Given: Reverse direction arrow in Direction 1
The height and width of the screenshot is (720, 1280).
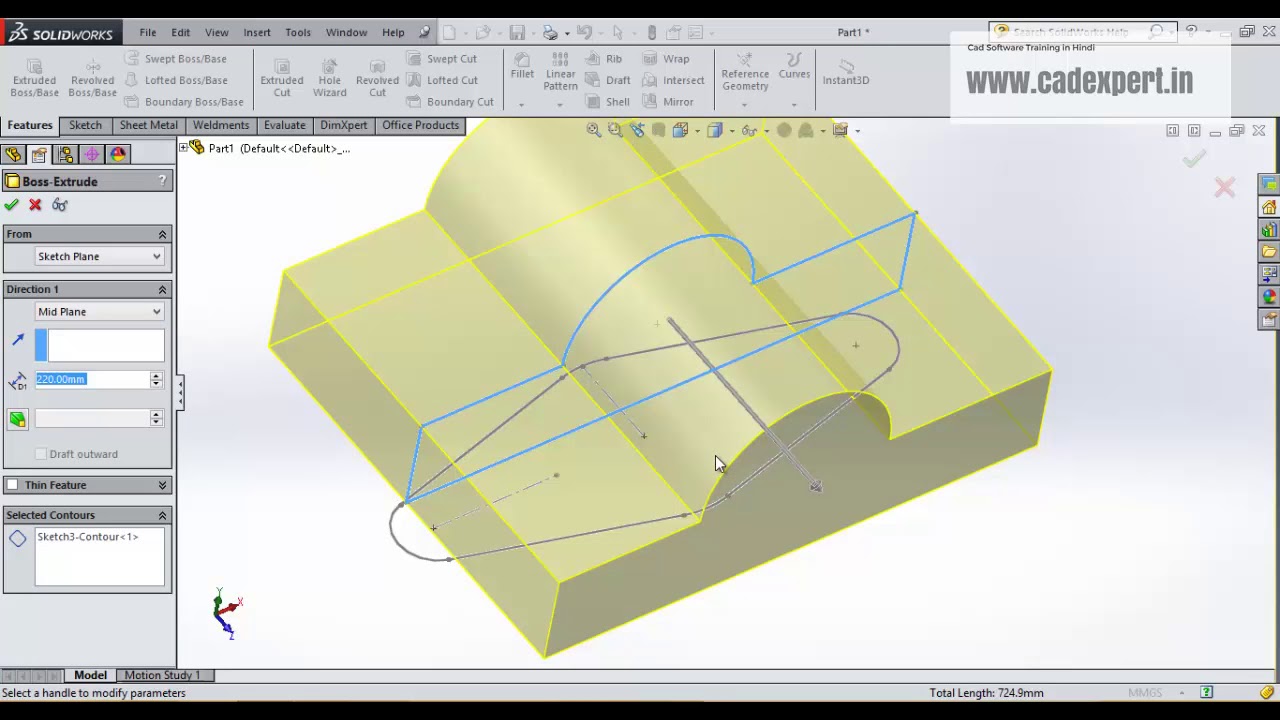Looking at the screenshot, I should (18, 341).
